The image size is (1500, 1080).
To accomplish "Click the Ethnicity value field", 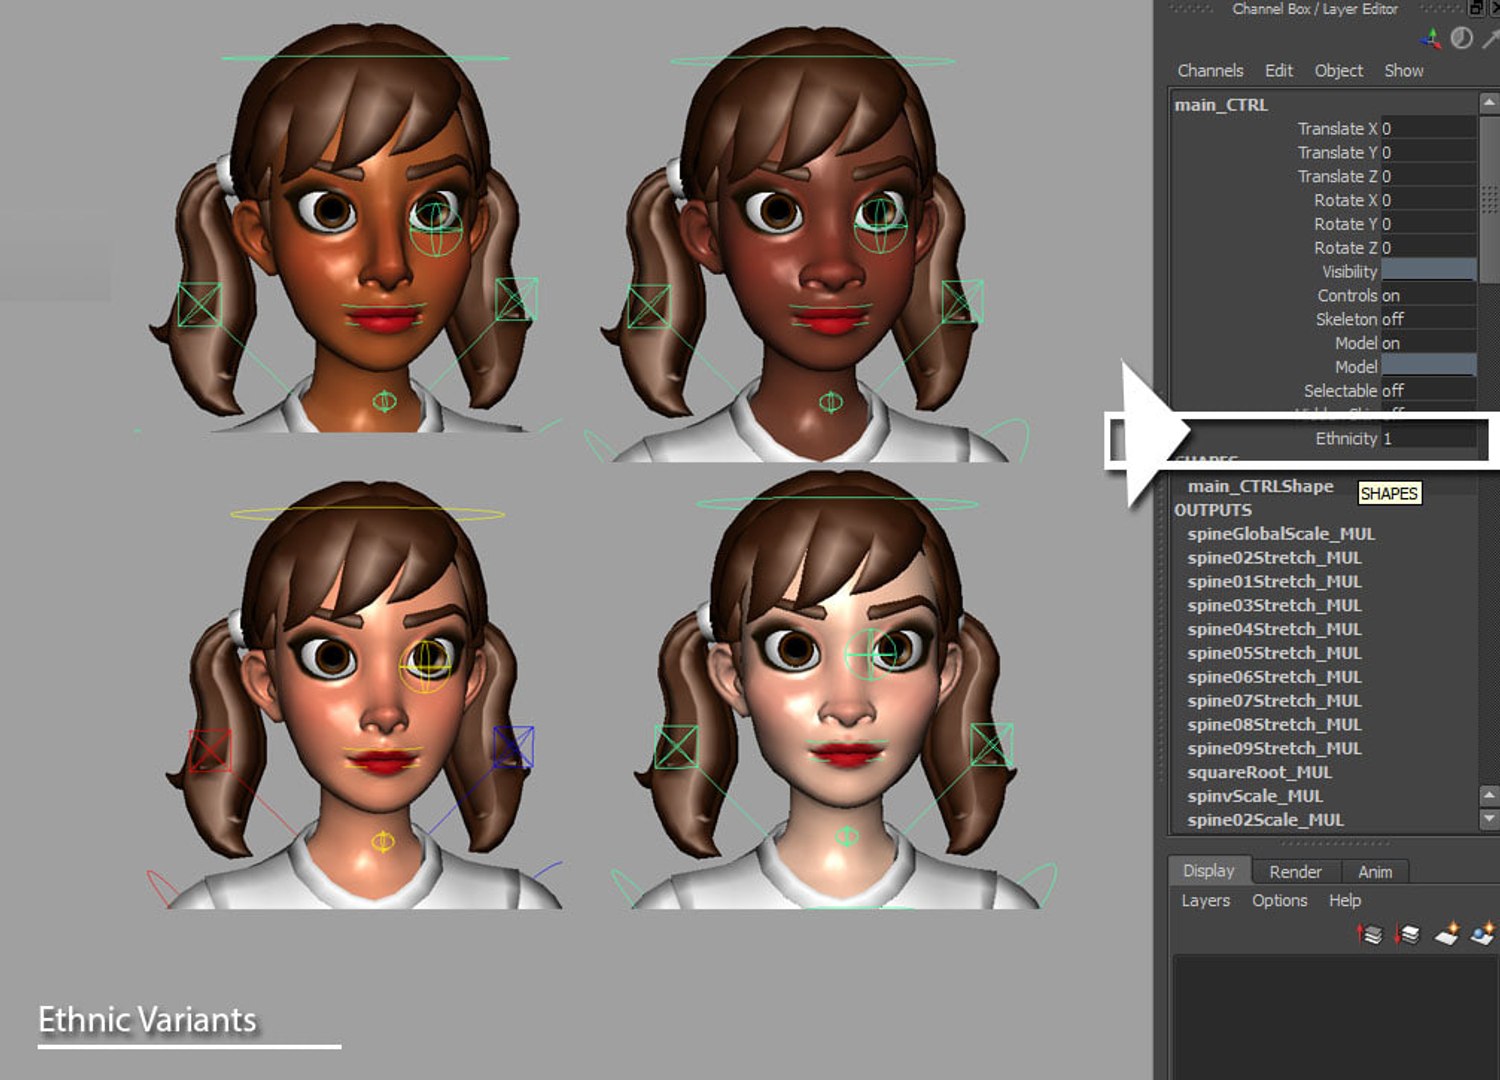I will [1428, 438].
